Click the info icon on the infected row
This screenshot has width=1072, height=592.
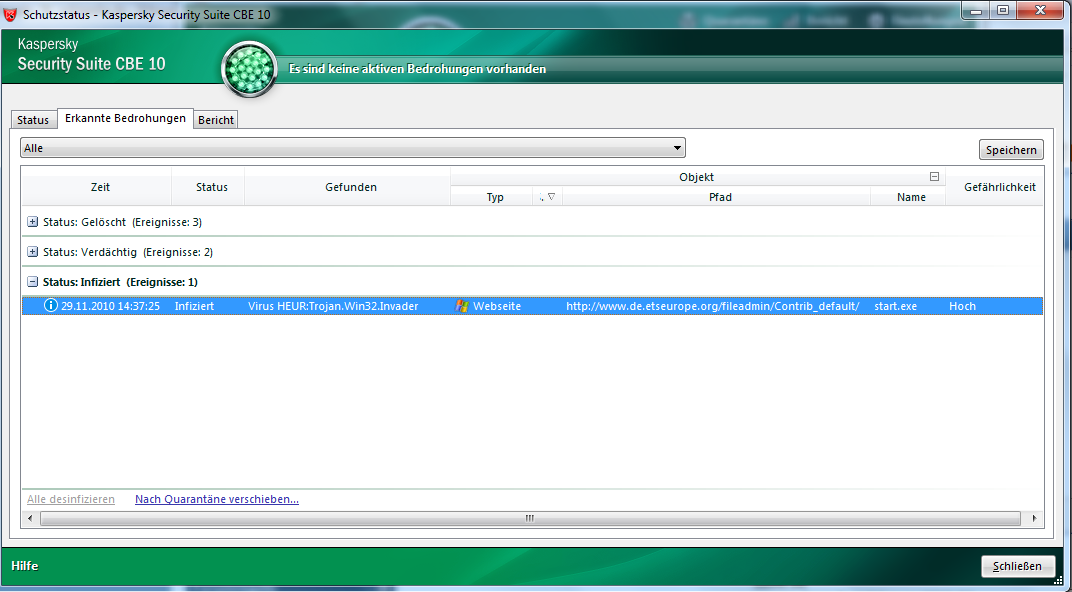[51, 306]
